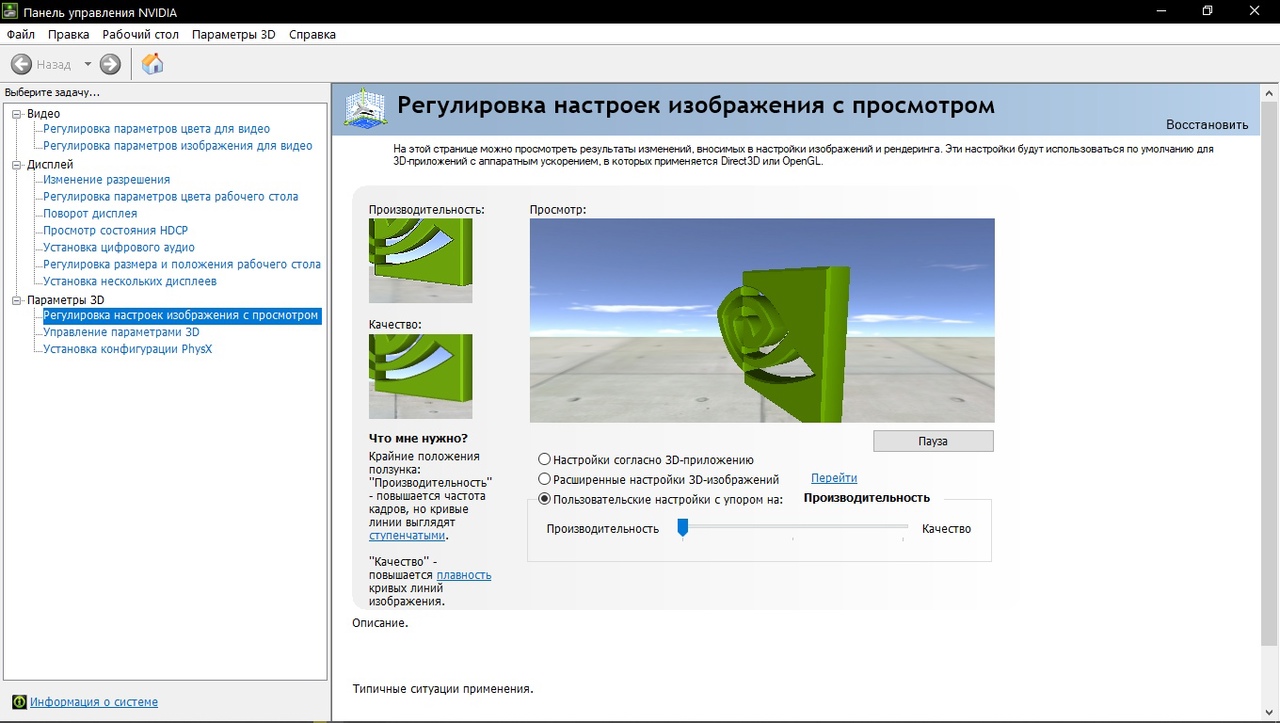Click the 'Производительность' preview thumbnail
This screenshot has height=723, width=1280.
click(x=420, y=261)
